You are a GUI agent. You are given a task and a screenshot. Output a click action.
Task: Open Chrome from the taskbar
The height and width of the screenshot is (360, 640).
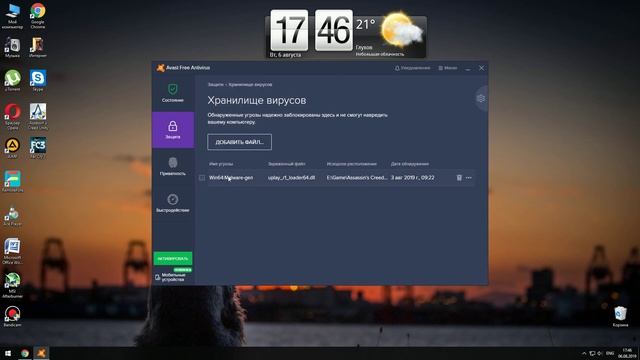pyautogui.click(x=25, y=353)
